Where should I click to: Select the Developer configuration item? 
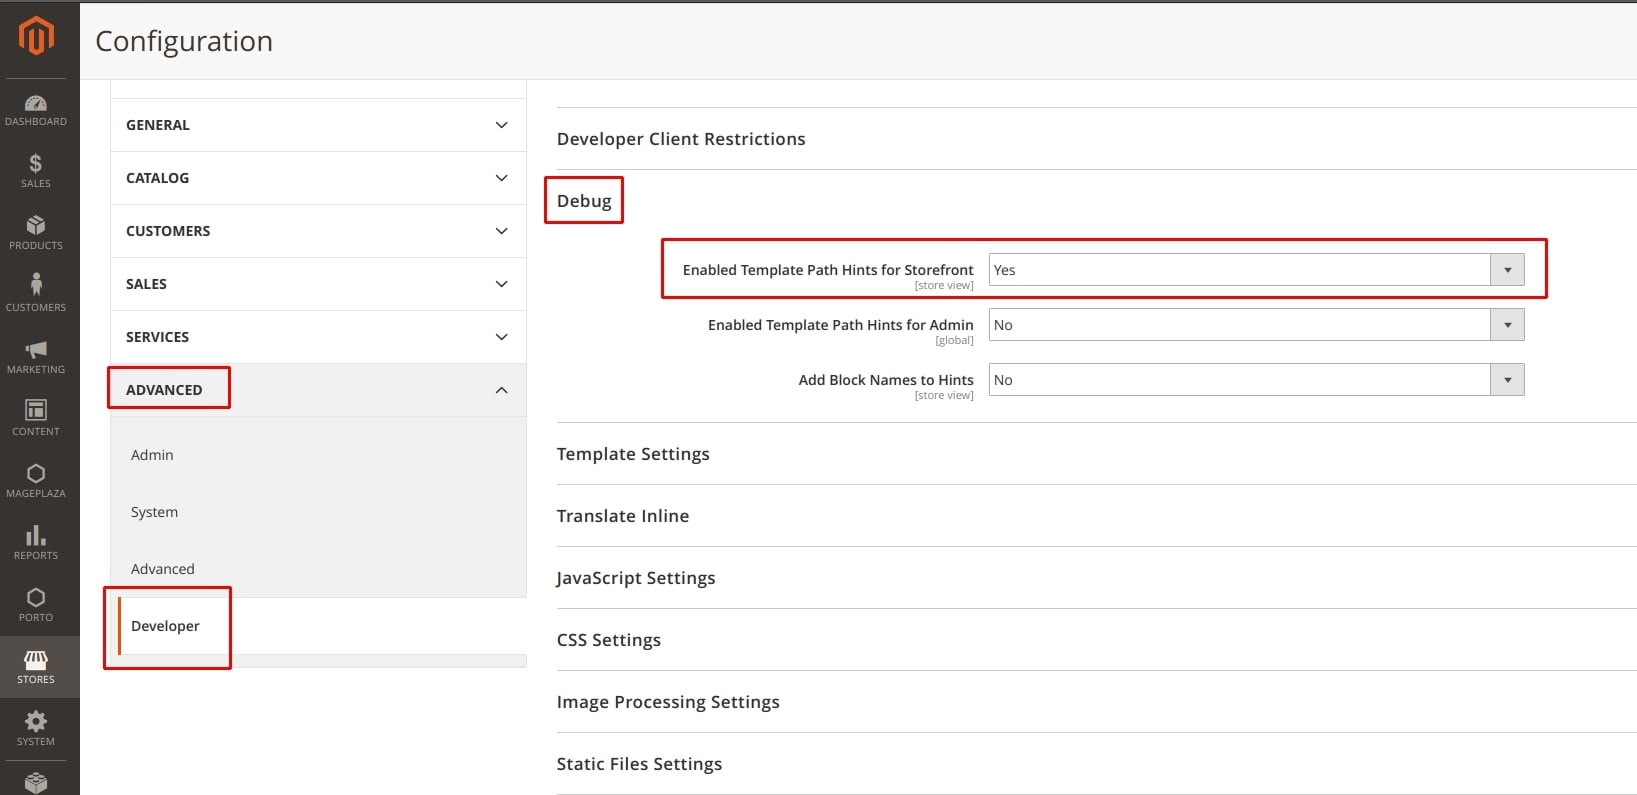(165, 626)
